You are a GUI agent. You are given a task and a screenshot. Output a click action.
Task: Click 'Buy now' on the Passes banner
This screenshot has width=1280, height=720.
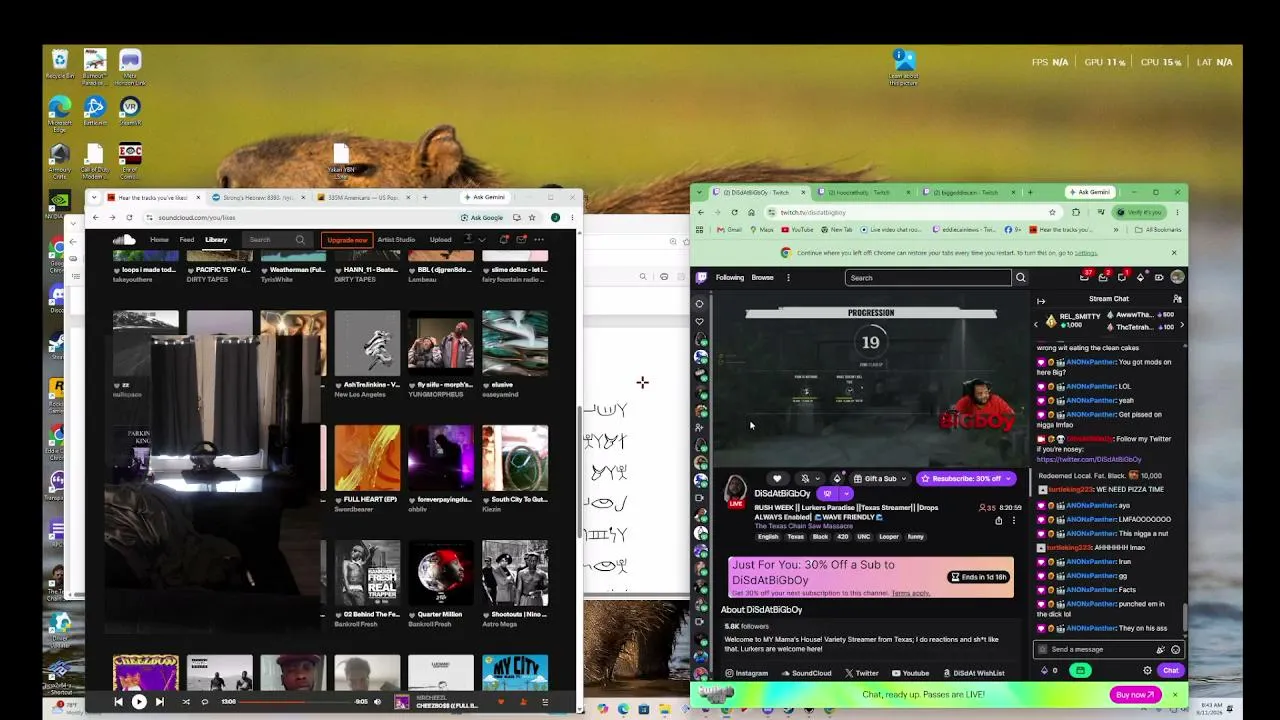1135,694
